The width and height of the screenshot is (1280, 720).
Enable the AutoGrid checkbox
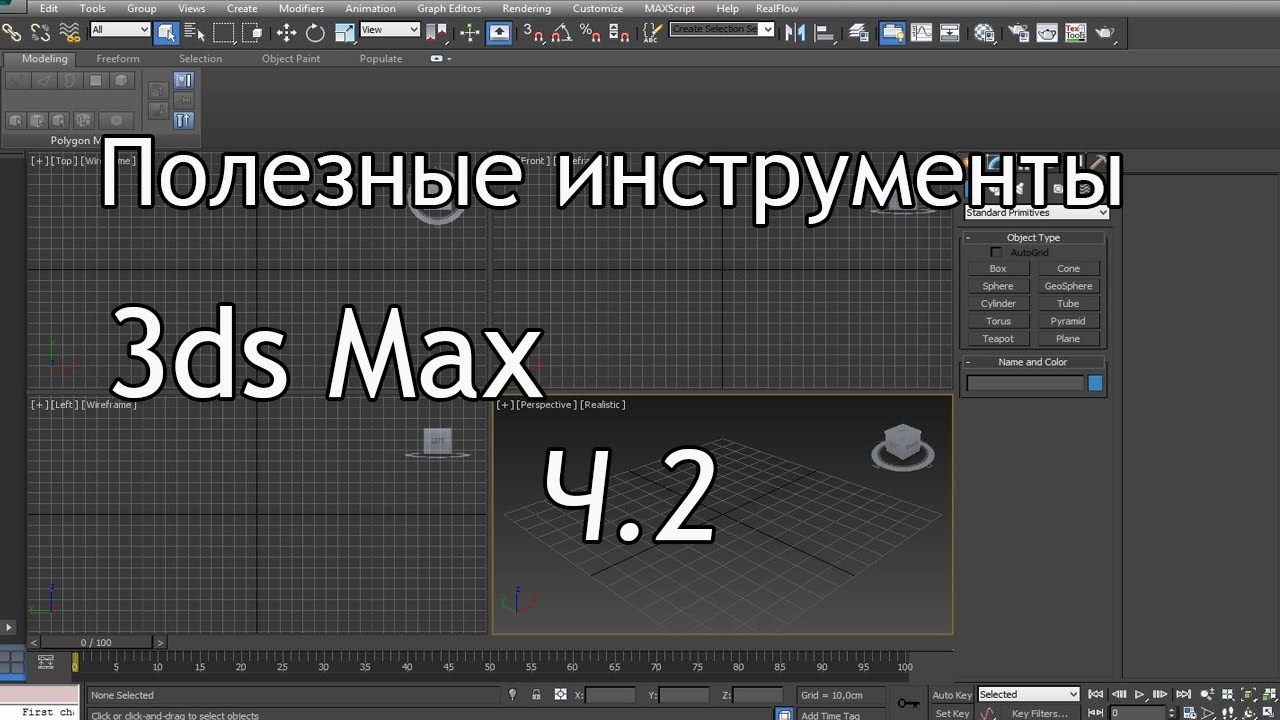click(996, 253)
